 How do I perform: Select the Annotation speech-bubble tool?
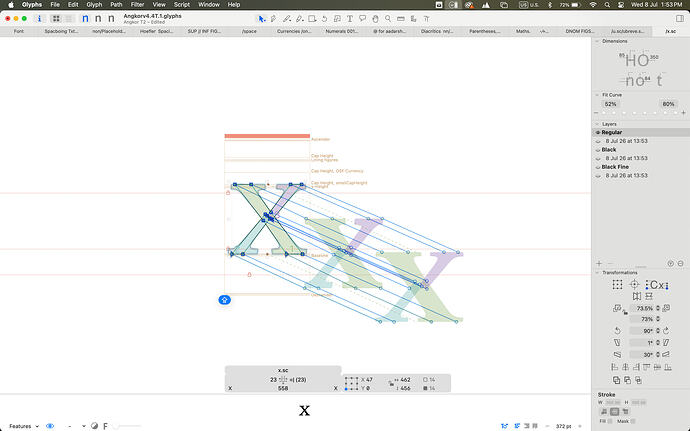pos(363,19)
